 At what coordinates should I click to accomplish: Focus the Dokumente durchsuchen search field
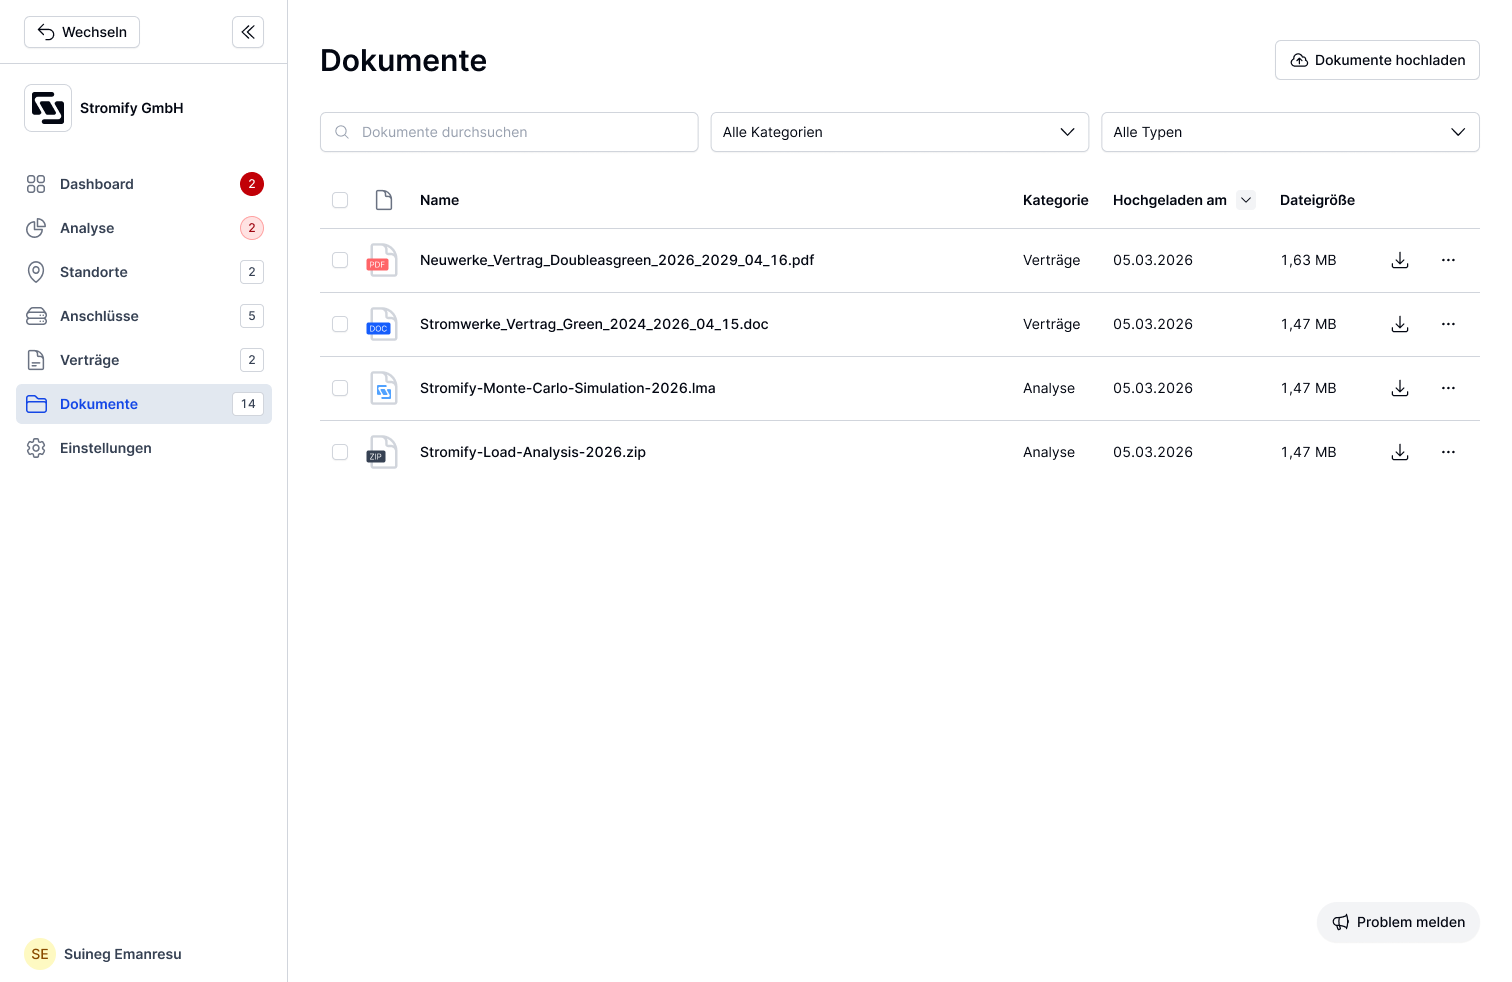[509, 132]
